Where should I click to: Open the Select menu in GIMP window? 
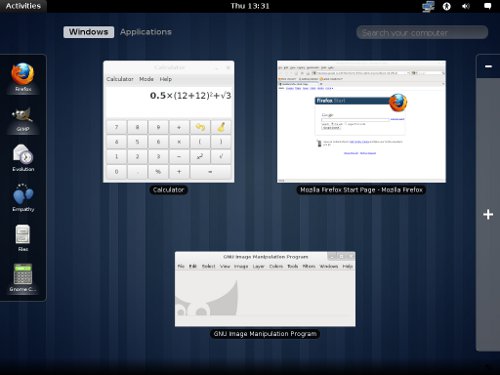(209, 266)
